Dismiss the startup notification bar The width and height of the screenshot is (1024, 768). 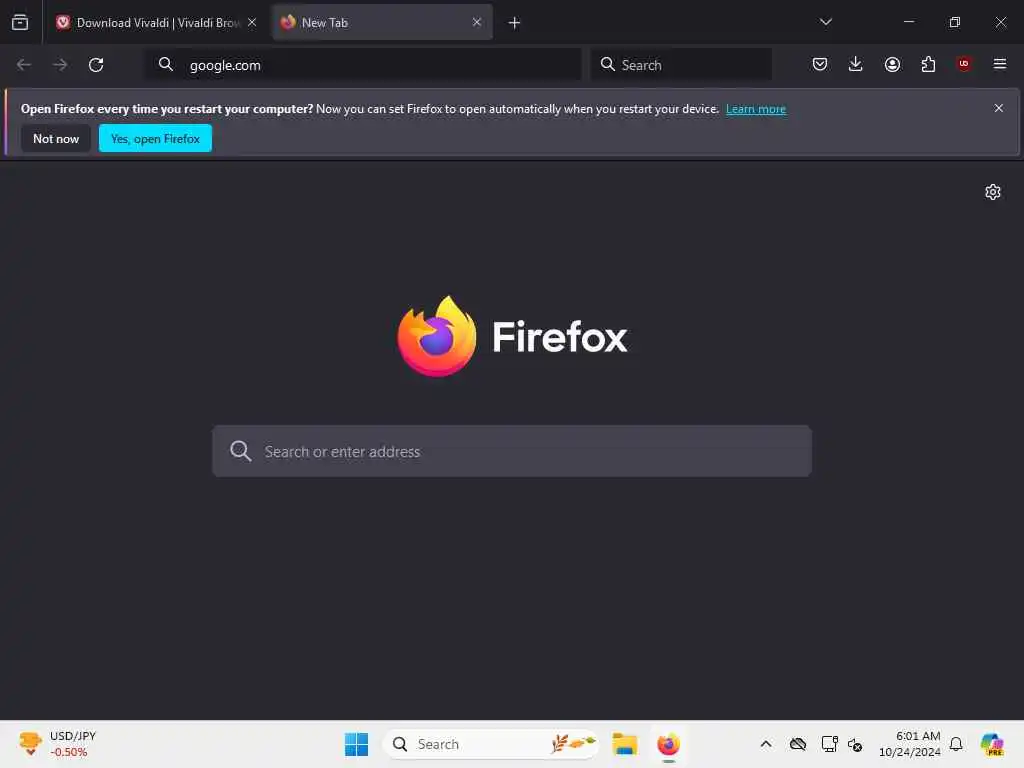[x=999, y=108]
